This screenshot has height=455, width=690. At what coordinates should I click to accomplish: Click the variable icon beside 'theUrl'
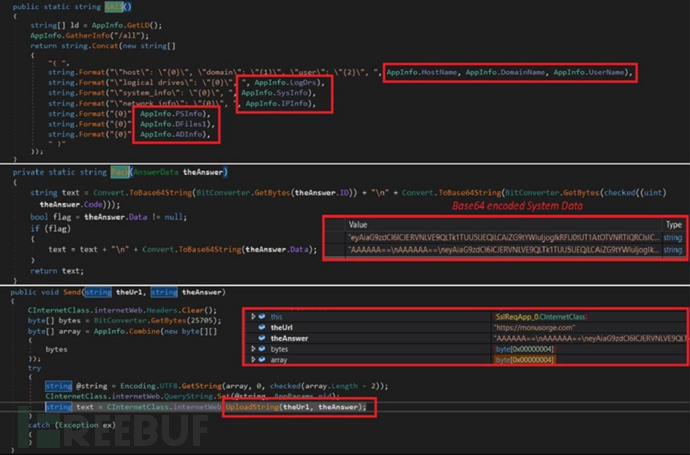[264, 328]
